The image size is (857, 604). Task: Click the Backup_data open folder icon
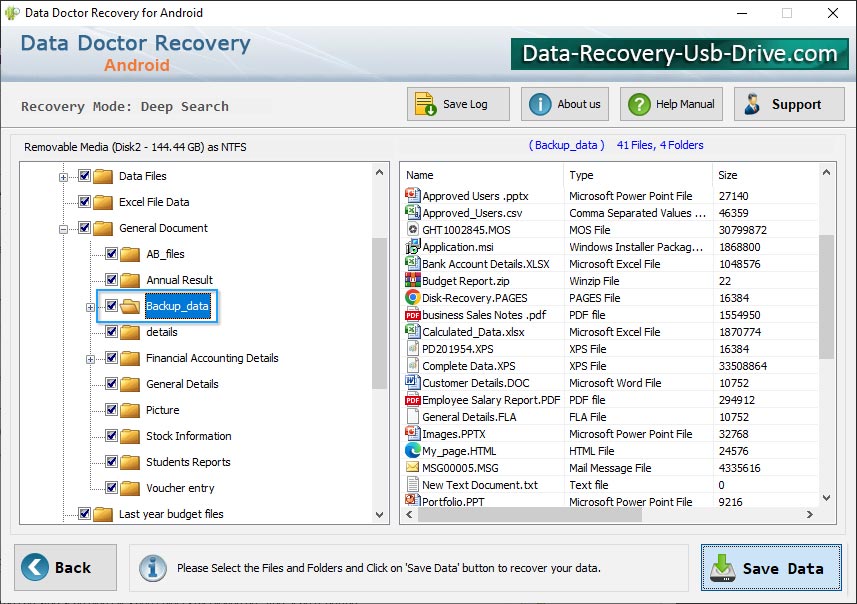point(130,306)
